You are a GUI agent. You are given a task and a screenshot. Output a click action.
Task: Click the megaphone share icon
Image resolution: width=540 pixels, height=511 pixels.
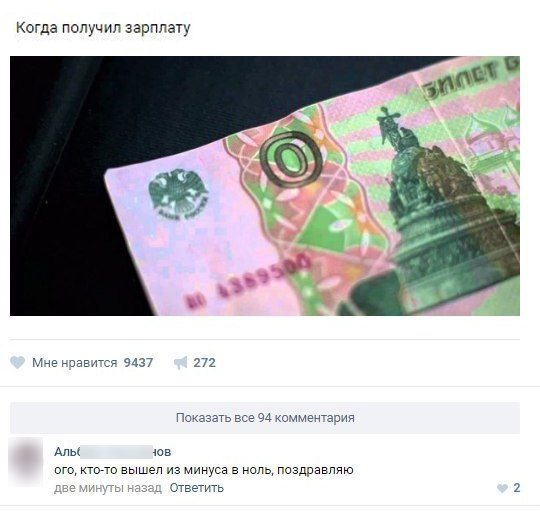click(x=180, y=363)
